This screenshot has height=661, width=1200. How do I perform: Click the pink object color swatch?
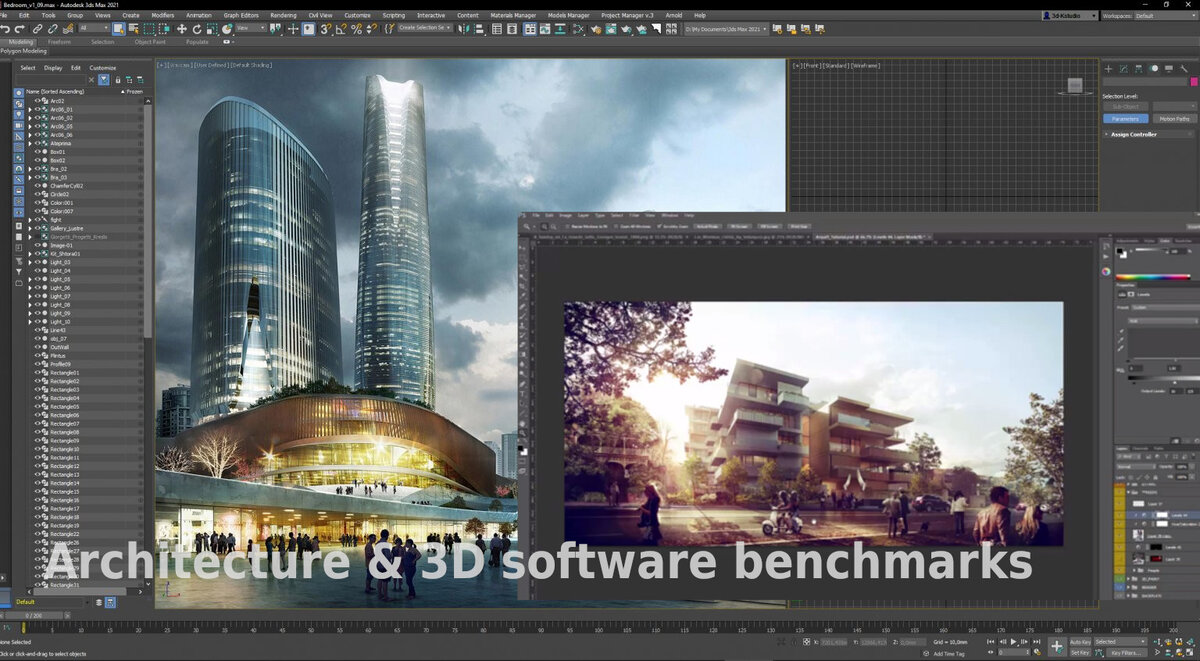1194,81
